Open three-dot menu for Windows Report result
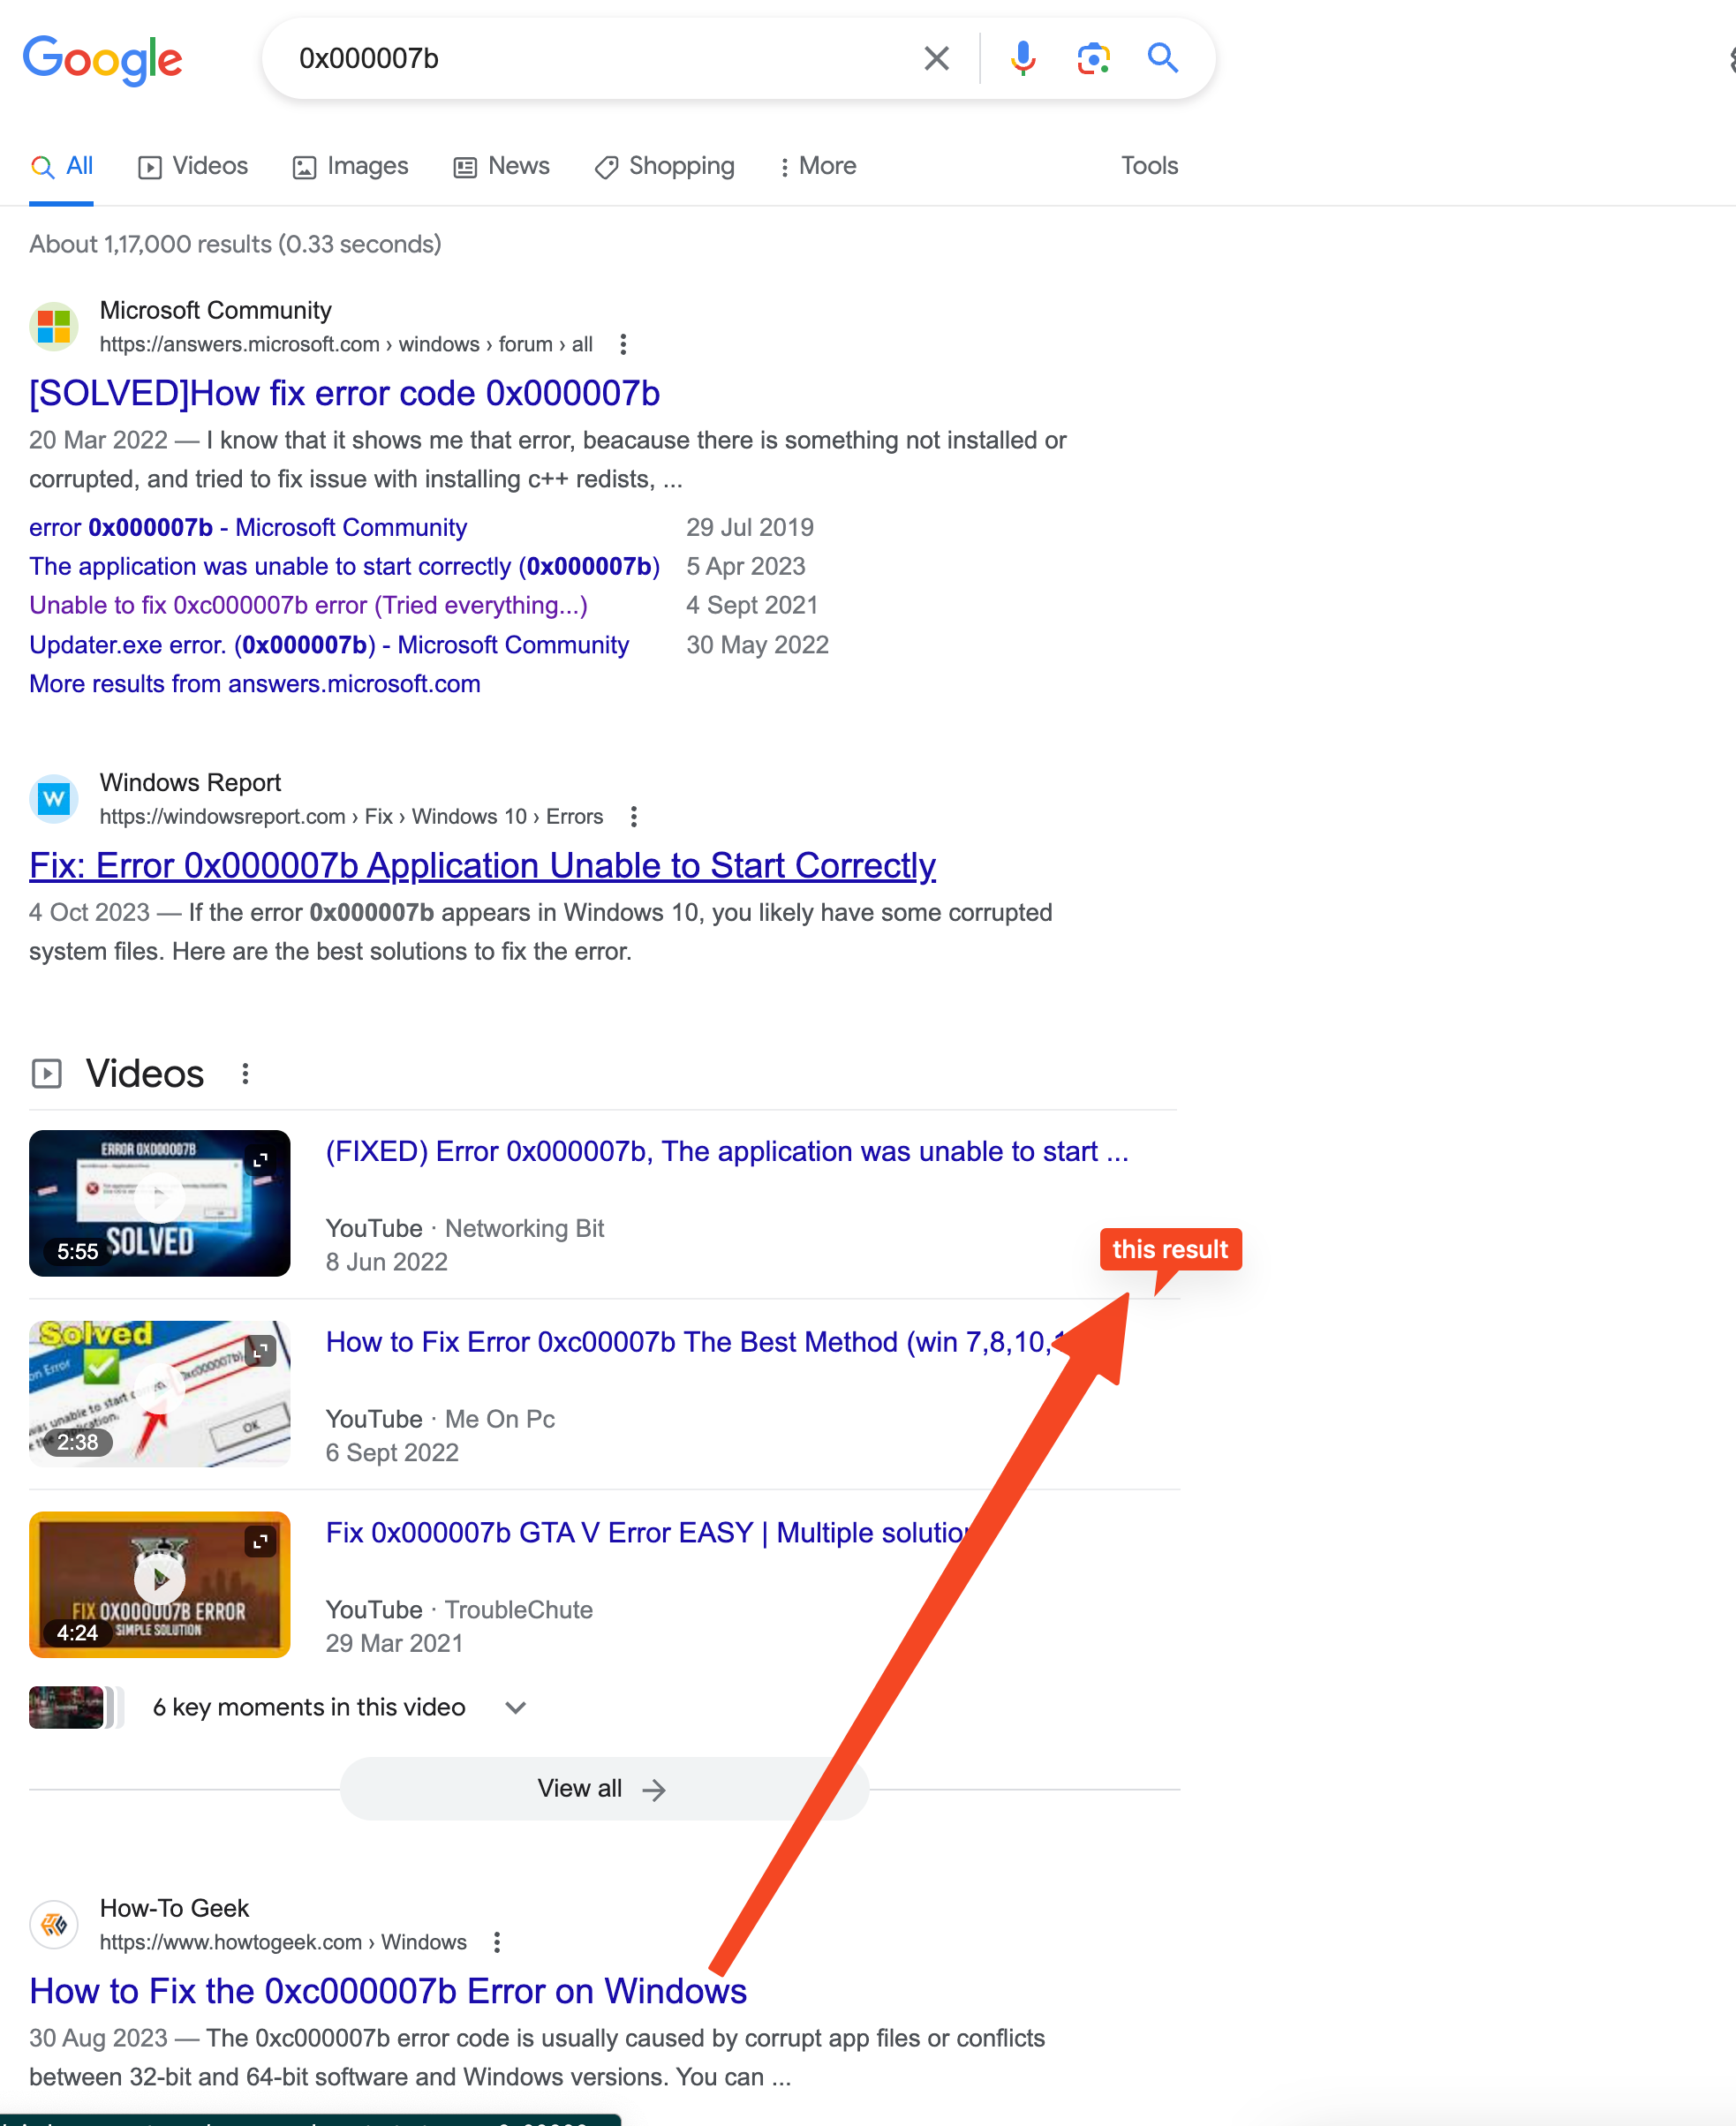This screenshot has width=1736, height=2126. click(x=633, y=816)
